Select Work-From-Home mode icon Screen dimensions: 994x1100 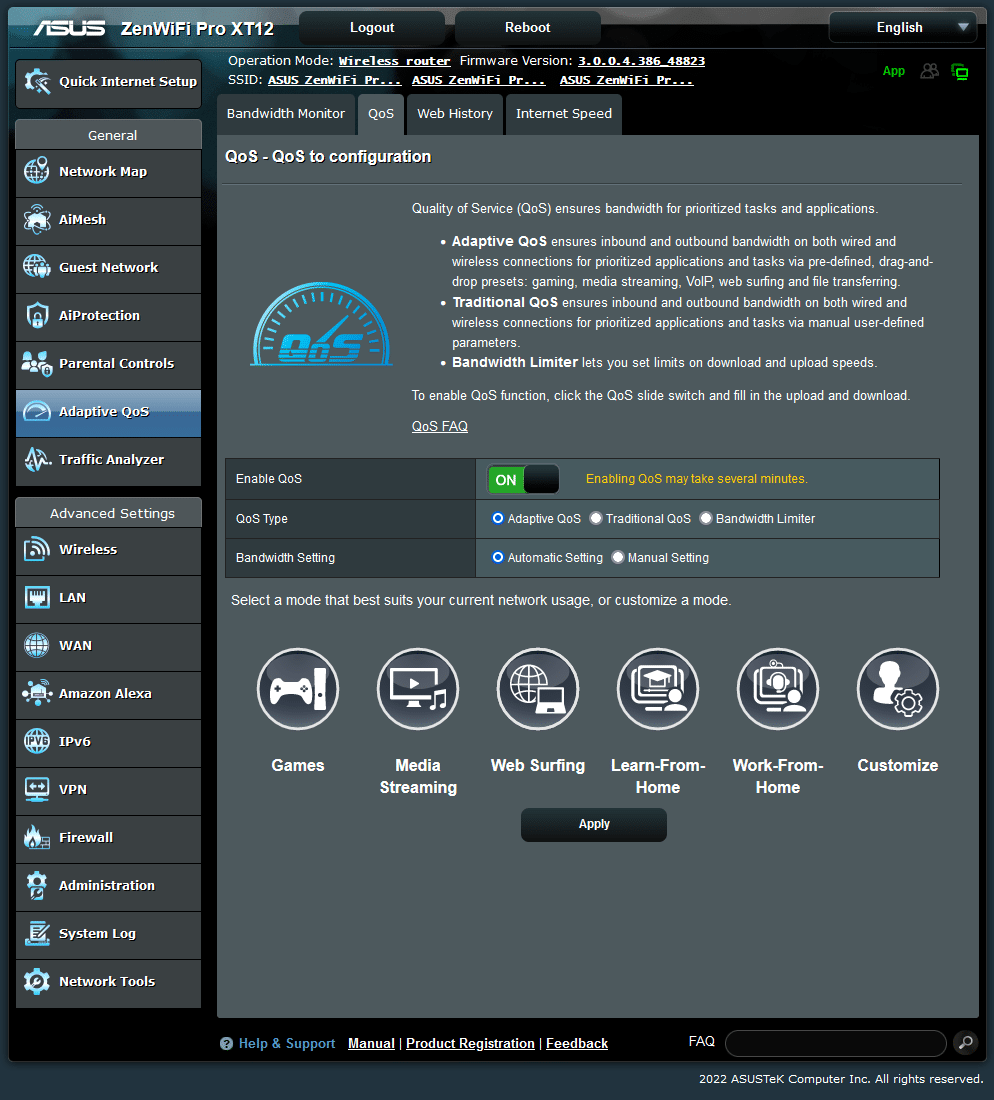pos(778,689)
